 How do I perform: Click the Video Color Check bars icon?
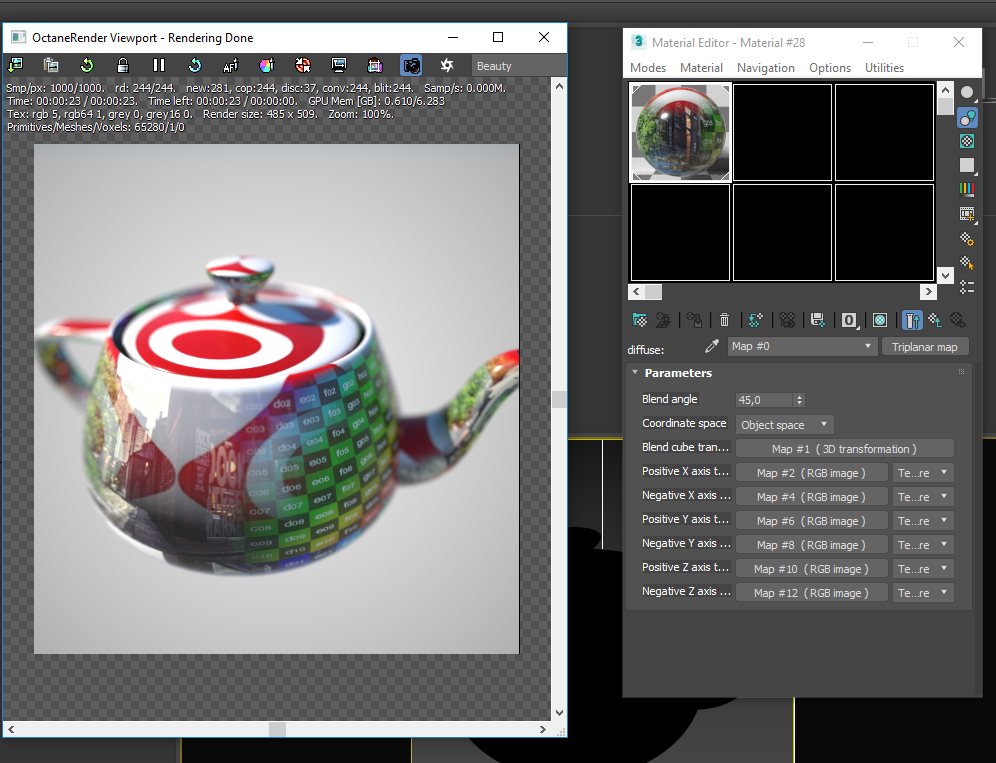[x=967, y=189]
